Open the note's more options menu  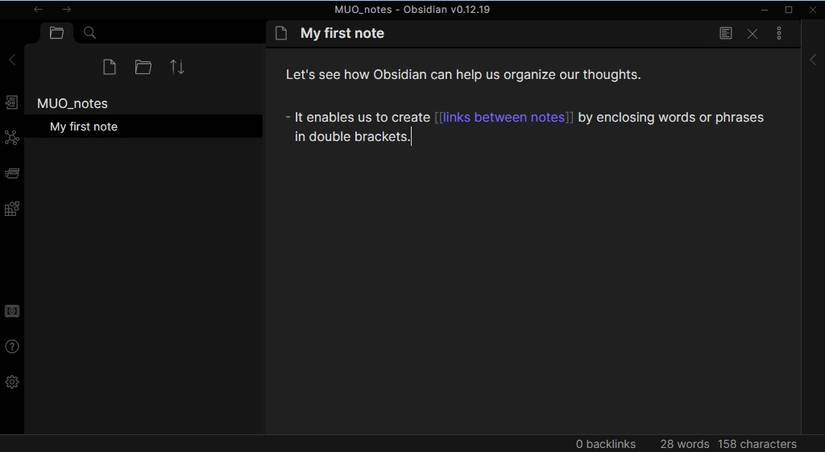(779, 33)
